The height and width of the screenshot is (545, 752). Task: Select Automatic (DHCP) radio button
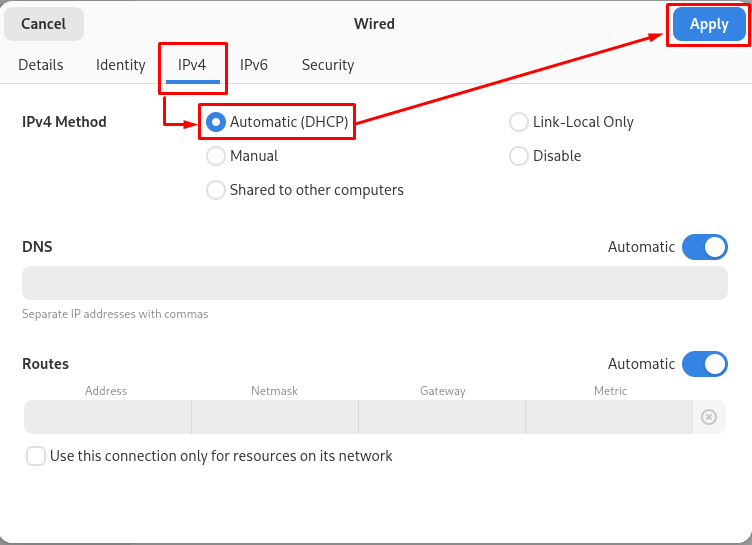(216, 122)
